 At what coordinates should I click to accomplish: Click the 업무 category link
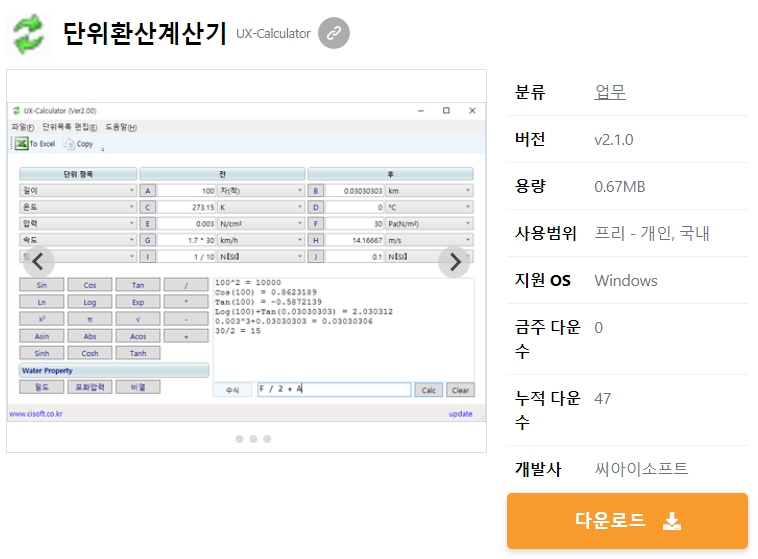click(x=610, y=92)
